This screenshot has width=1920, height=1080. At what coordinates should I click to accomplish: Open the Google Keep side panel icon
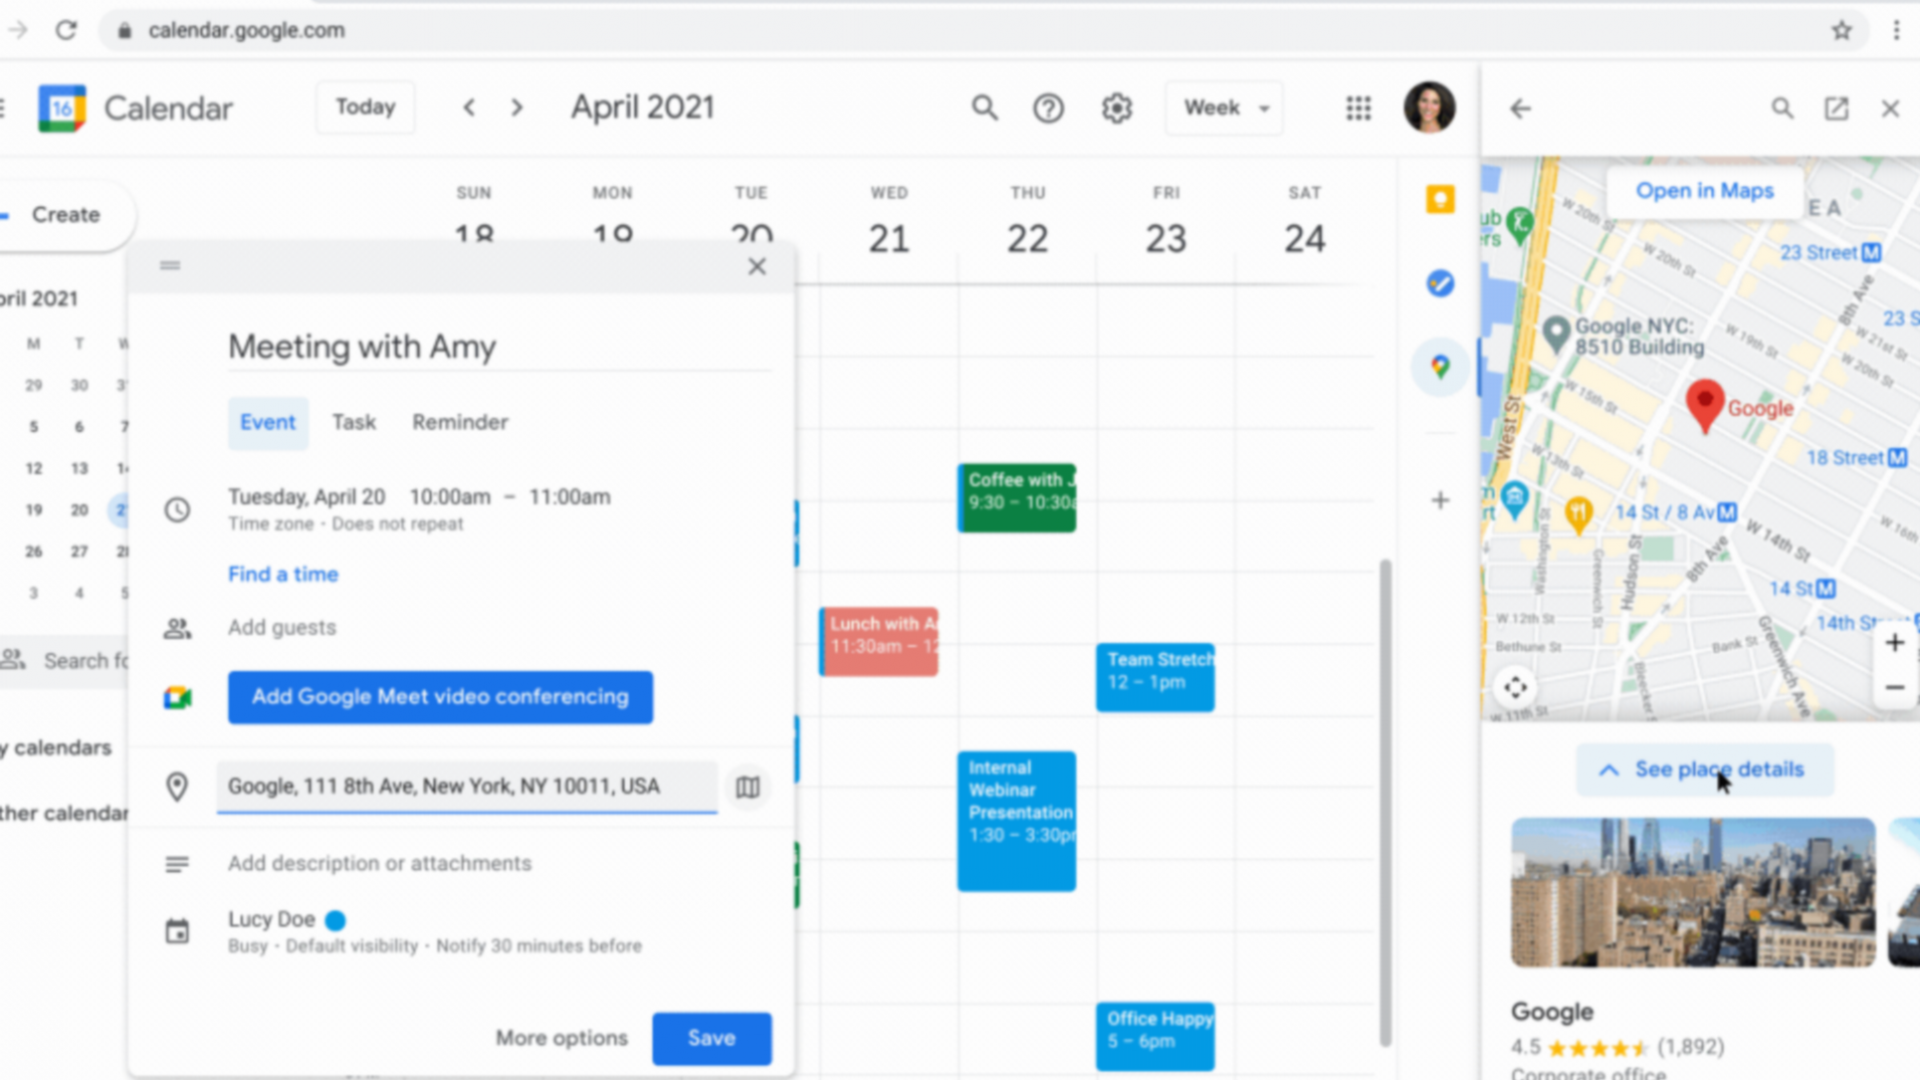[x=1440, y=200]
